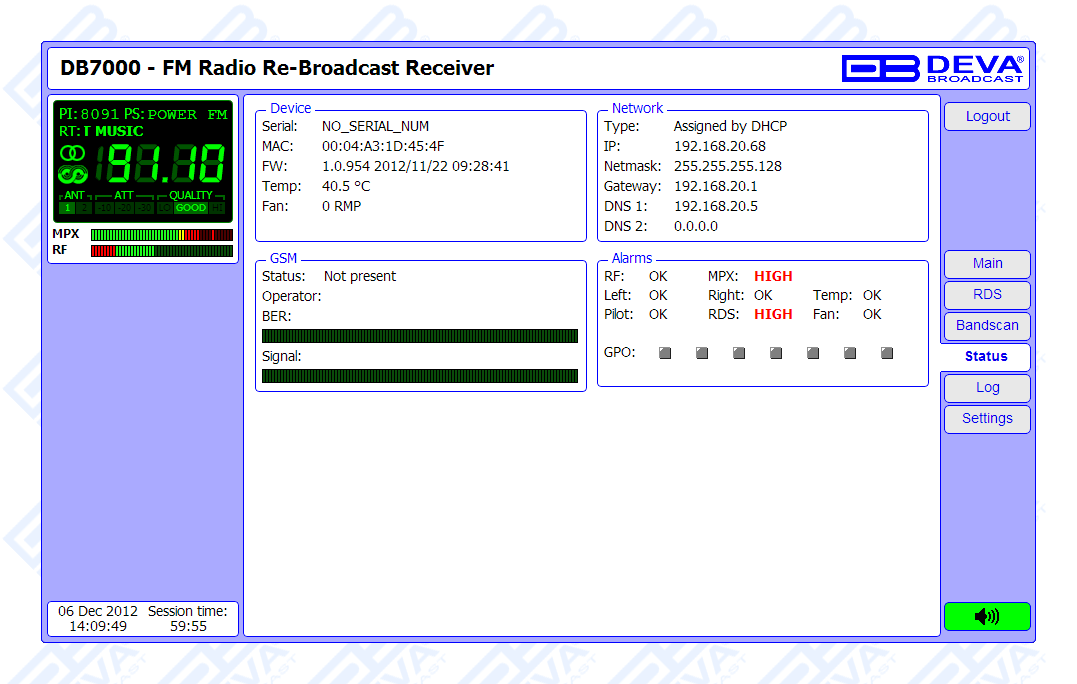The height and width of the screenshot is (684, 1077).
Task: Click the MPX level meter bar
Action: point(161,234)
